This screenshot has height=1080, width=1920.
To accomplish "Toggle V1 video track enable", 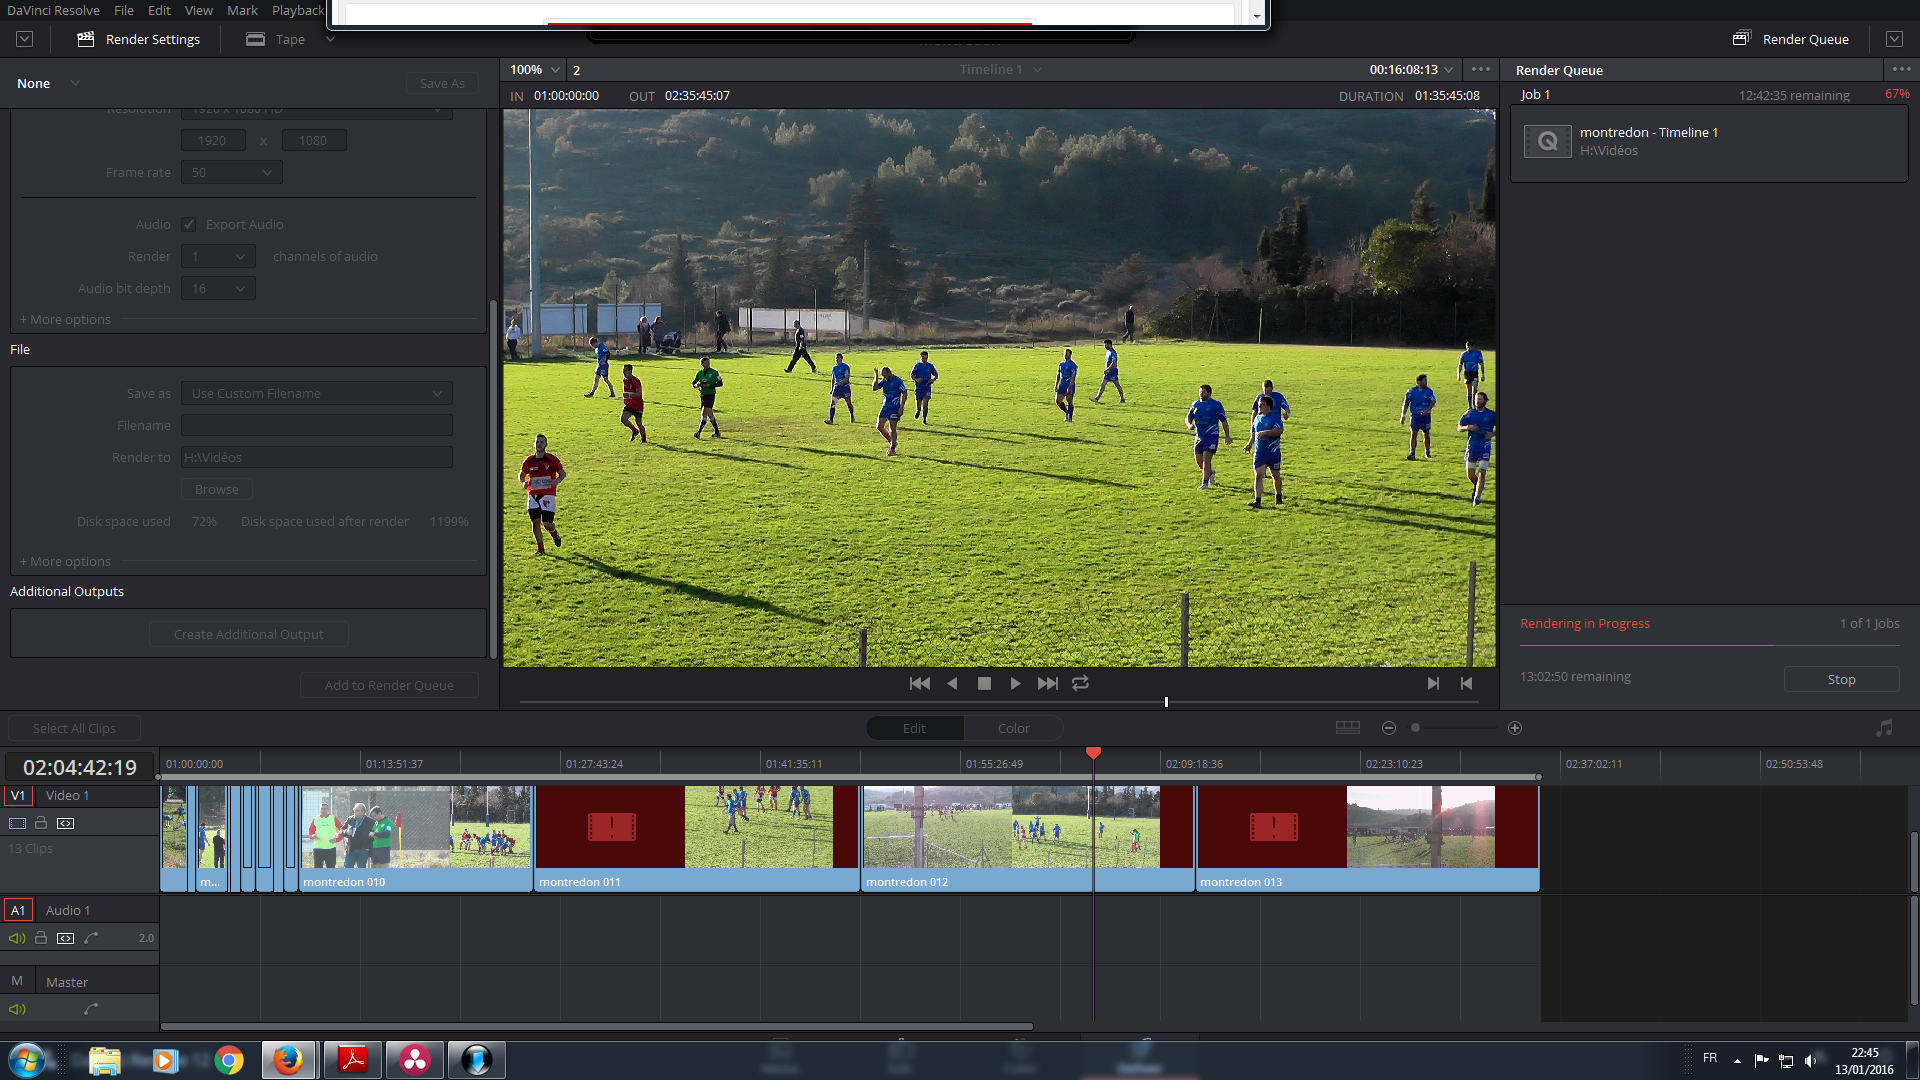I will point(17,823).
